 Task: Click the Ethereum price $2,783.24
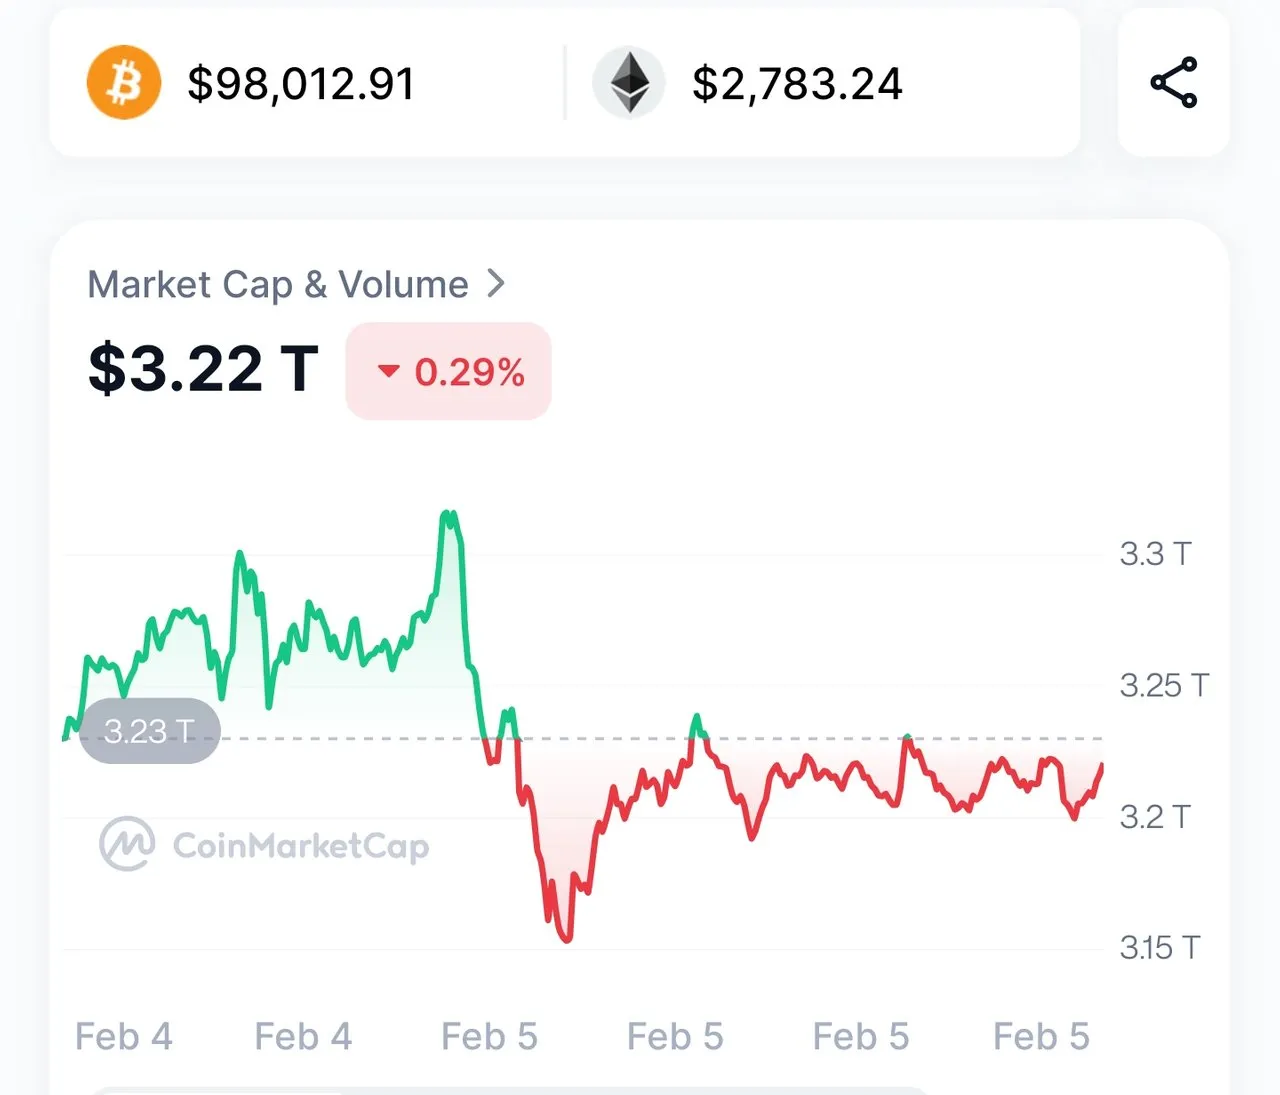click(797, 84)
